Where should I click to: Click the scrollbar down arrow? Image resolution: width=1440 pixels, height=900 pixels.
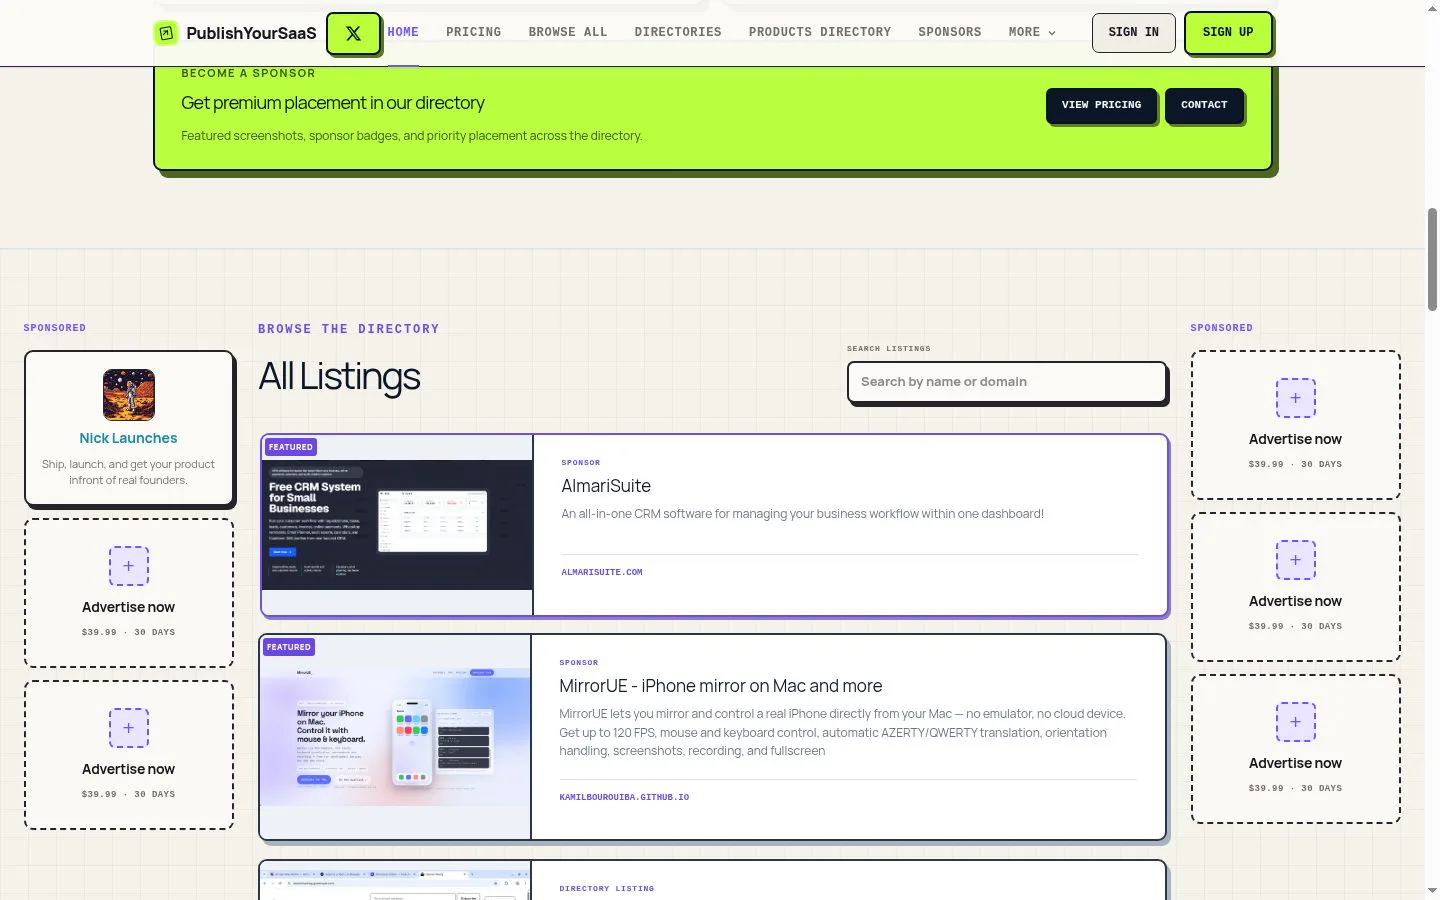[1432, 890]
